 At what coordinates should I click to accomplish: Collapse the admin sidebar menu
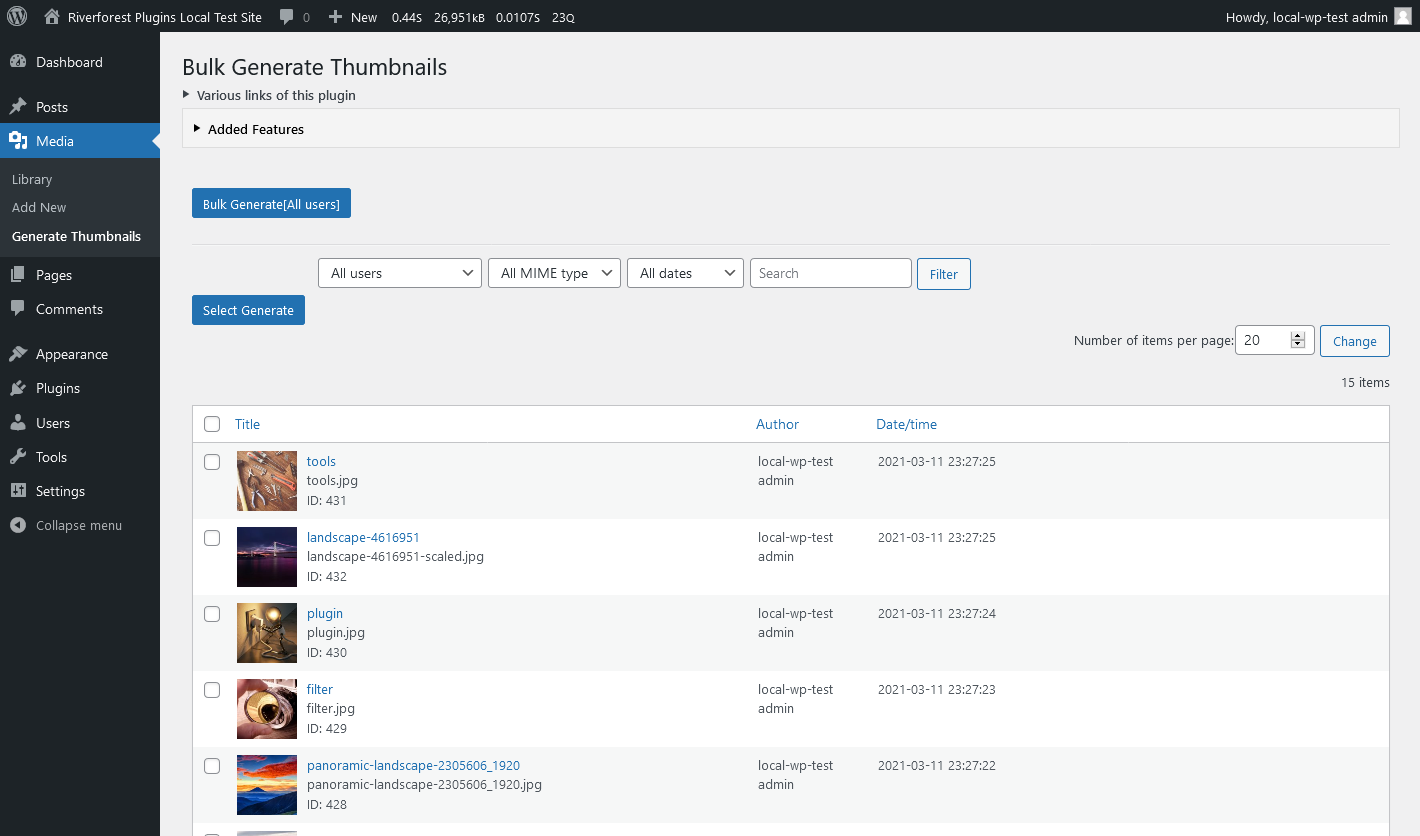pos(66,525)
